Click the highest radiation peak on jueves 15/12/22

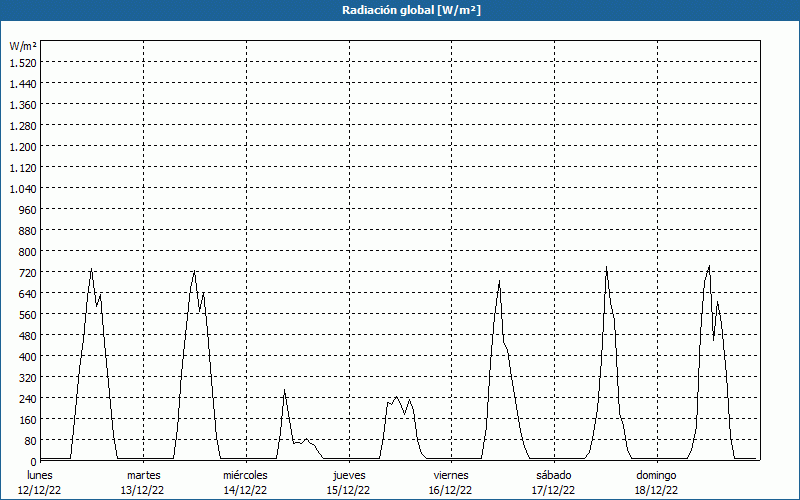(x=396, y=396)
